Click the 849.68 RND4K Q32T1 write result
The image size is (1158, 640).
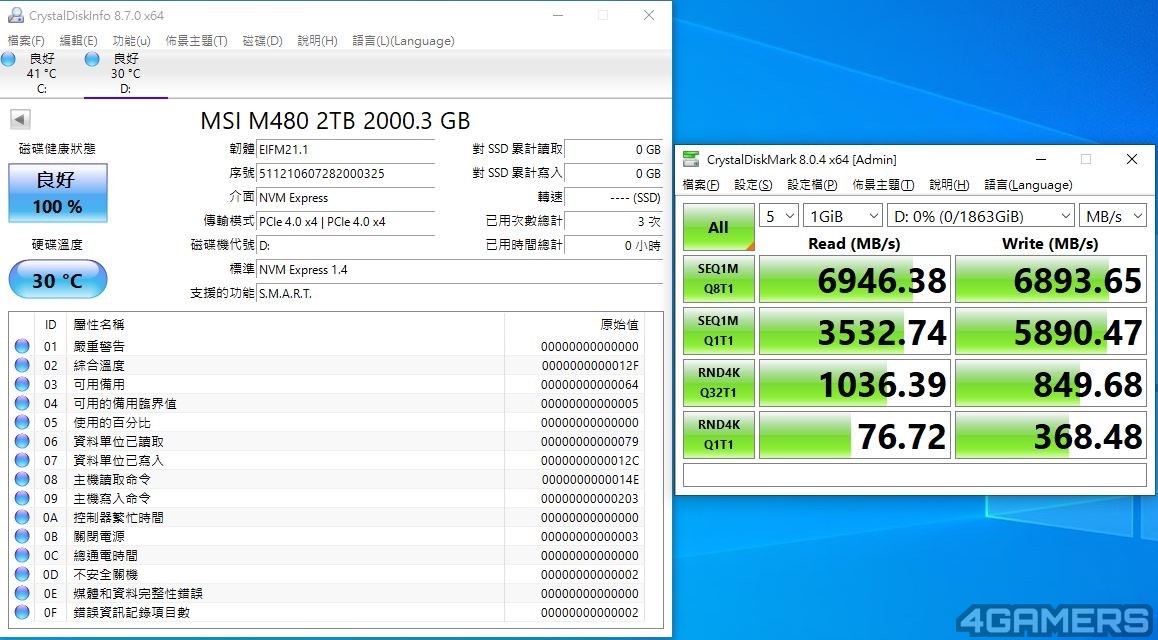(1051, 382)
